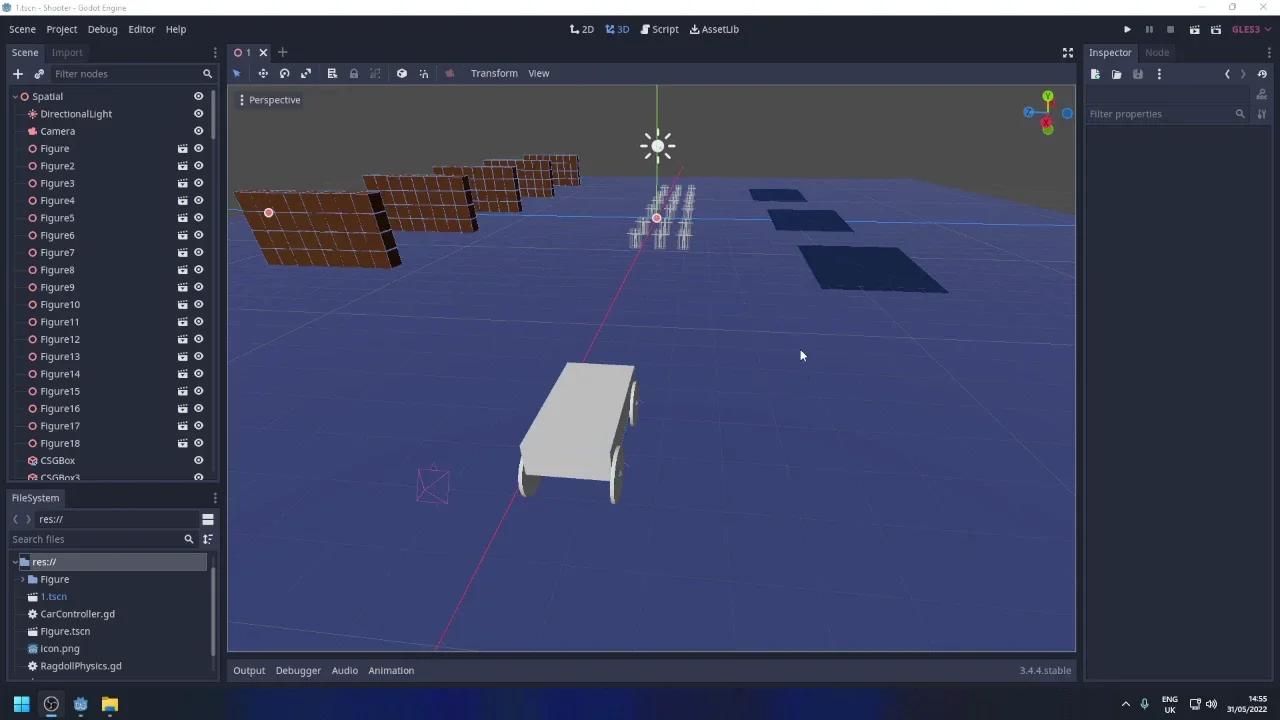Viewport: 1280px width, 720px height.
Task: Toggle use local space cube icon
Action: 402,73
